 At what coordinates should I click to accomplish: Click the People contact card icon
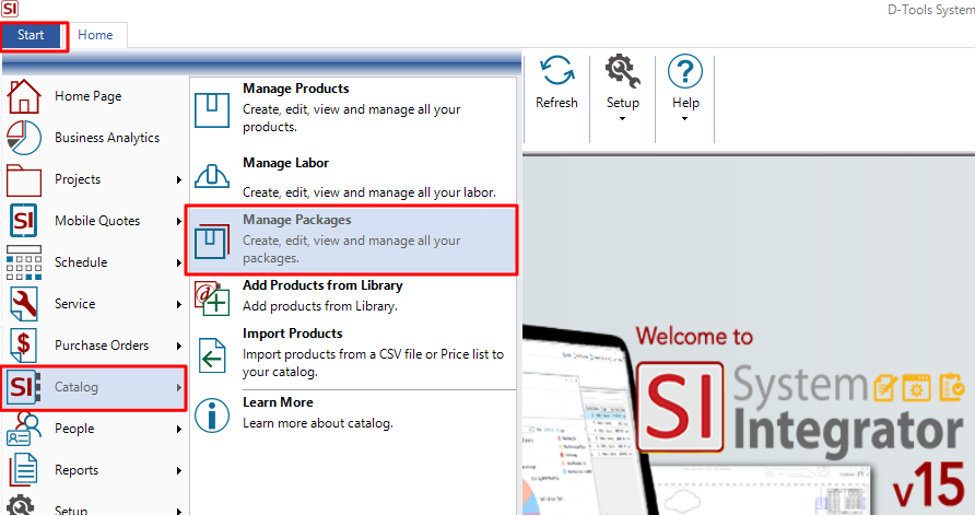tap(24, 429)
